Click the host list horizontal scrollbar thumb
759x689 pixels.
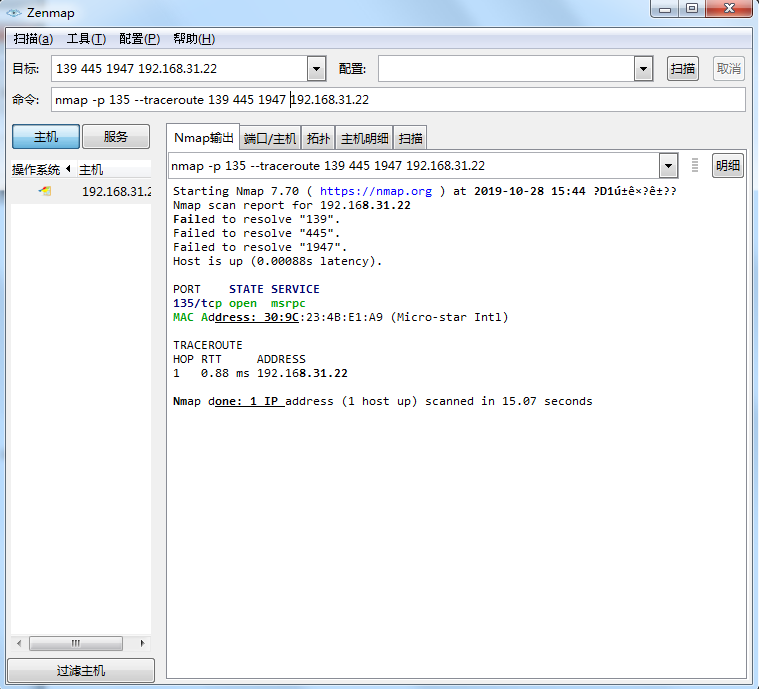(x=76, y=643)
